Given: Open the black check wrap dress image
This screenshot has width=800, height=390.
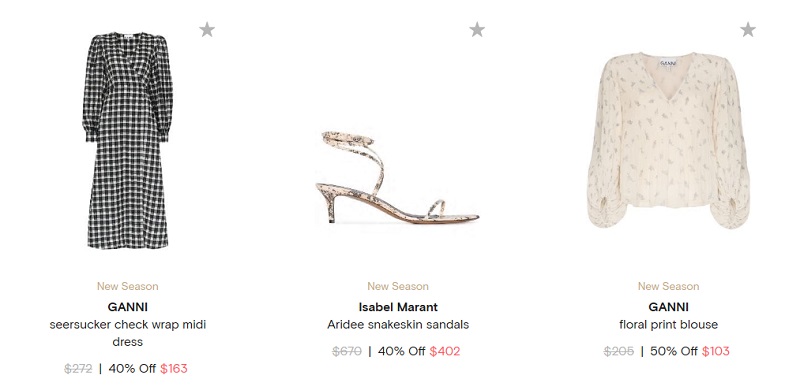Looking at the screenshot, I should click(x=128, y=140).
